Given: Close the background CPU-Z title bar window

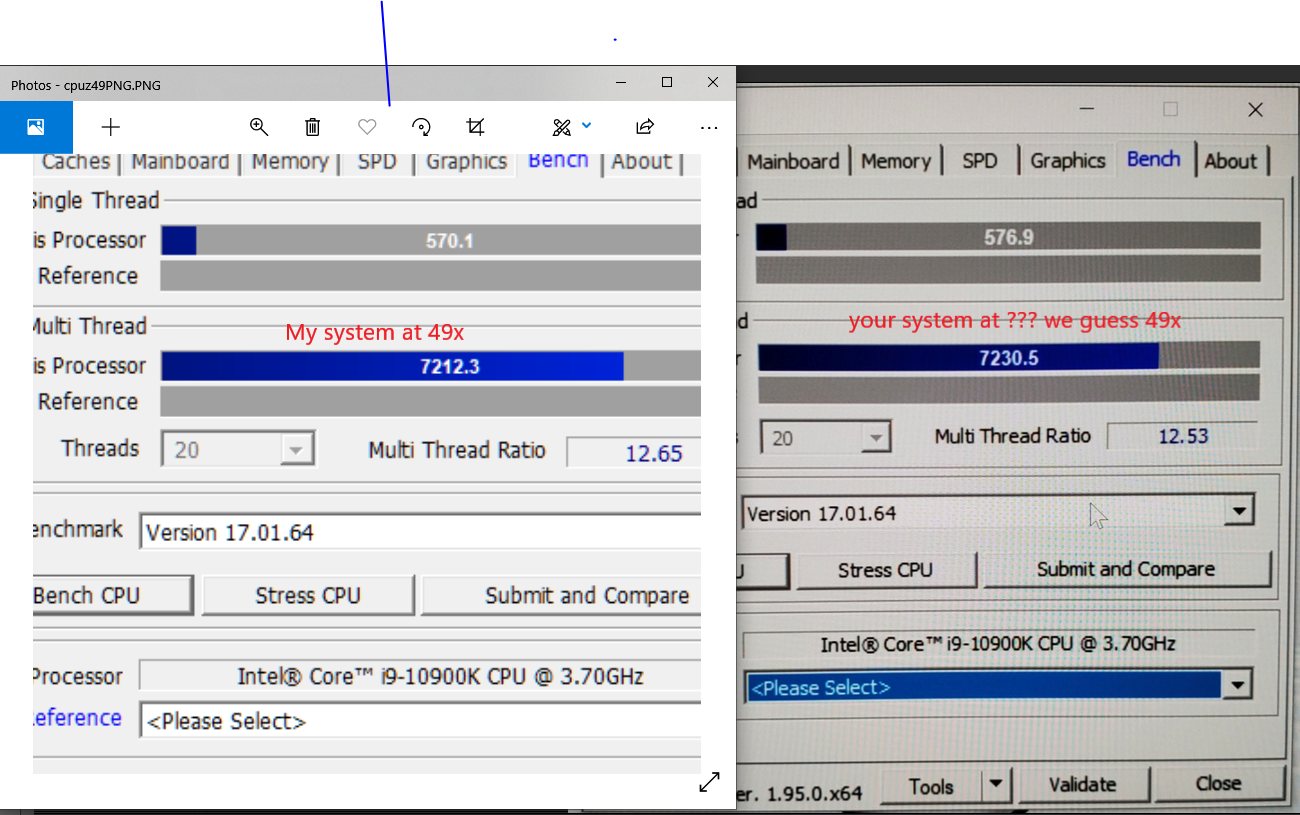Looking at the screenshot, I should point(1256,109).
